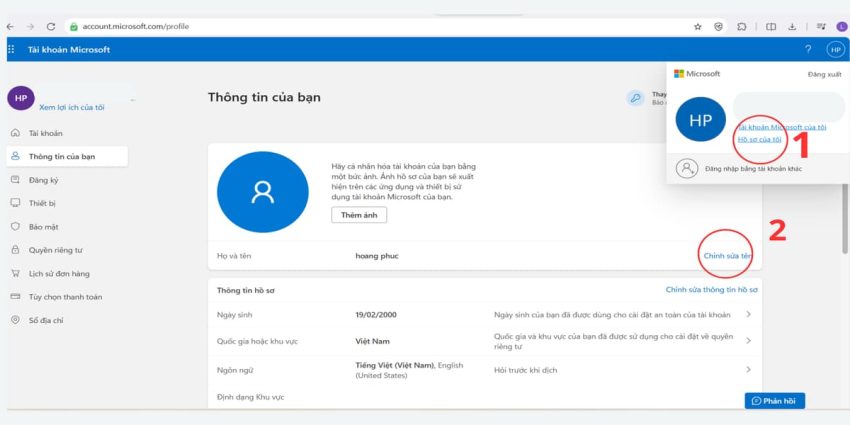Click Hỏi trước khi dịch text
850x425 pixels.
pyautogui.click(x=525, y=370)
